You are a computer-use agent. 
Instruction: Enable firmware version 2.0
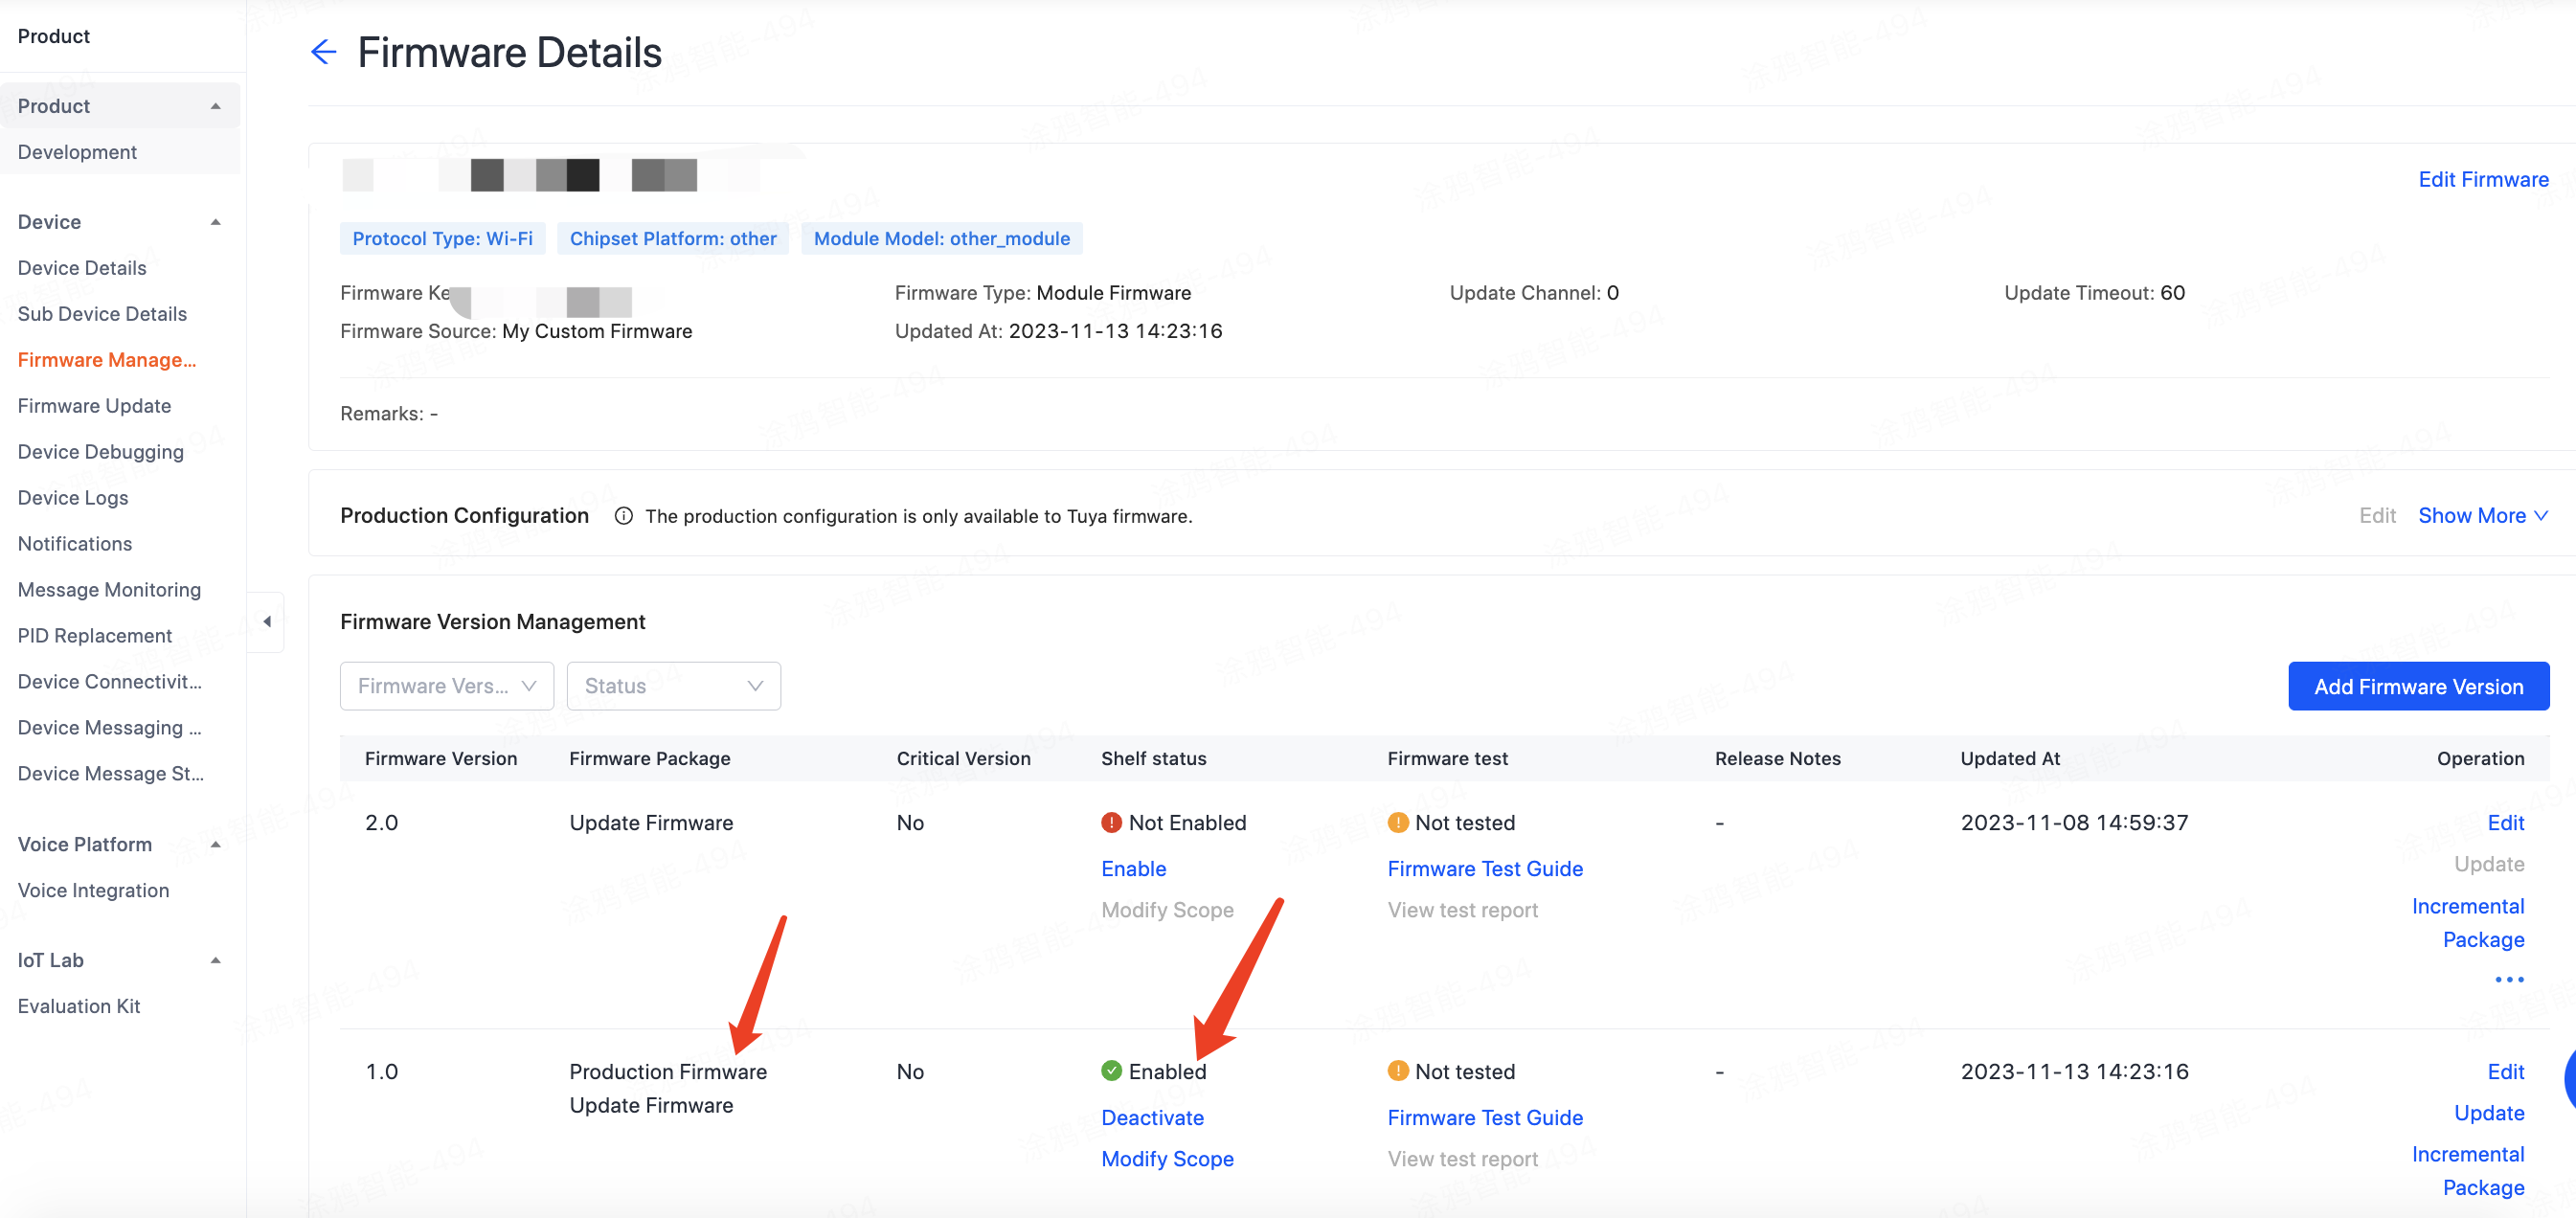click(x=1133, y=869)
